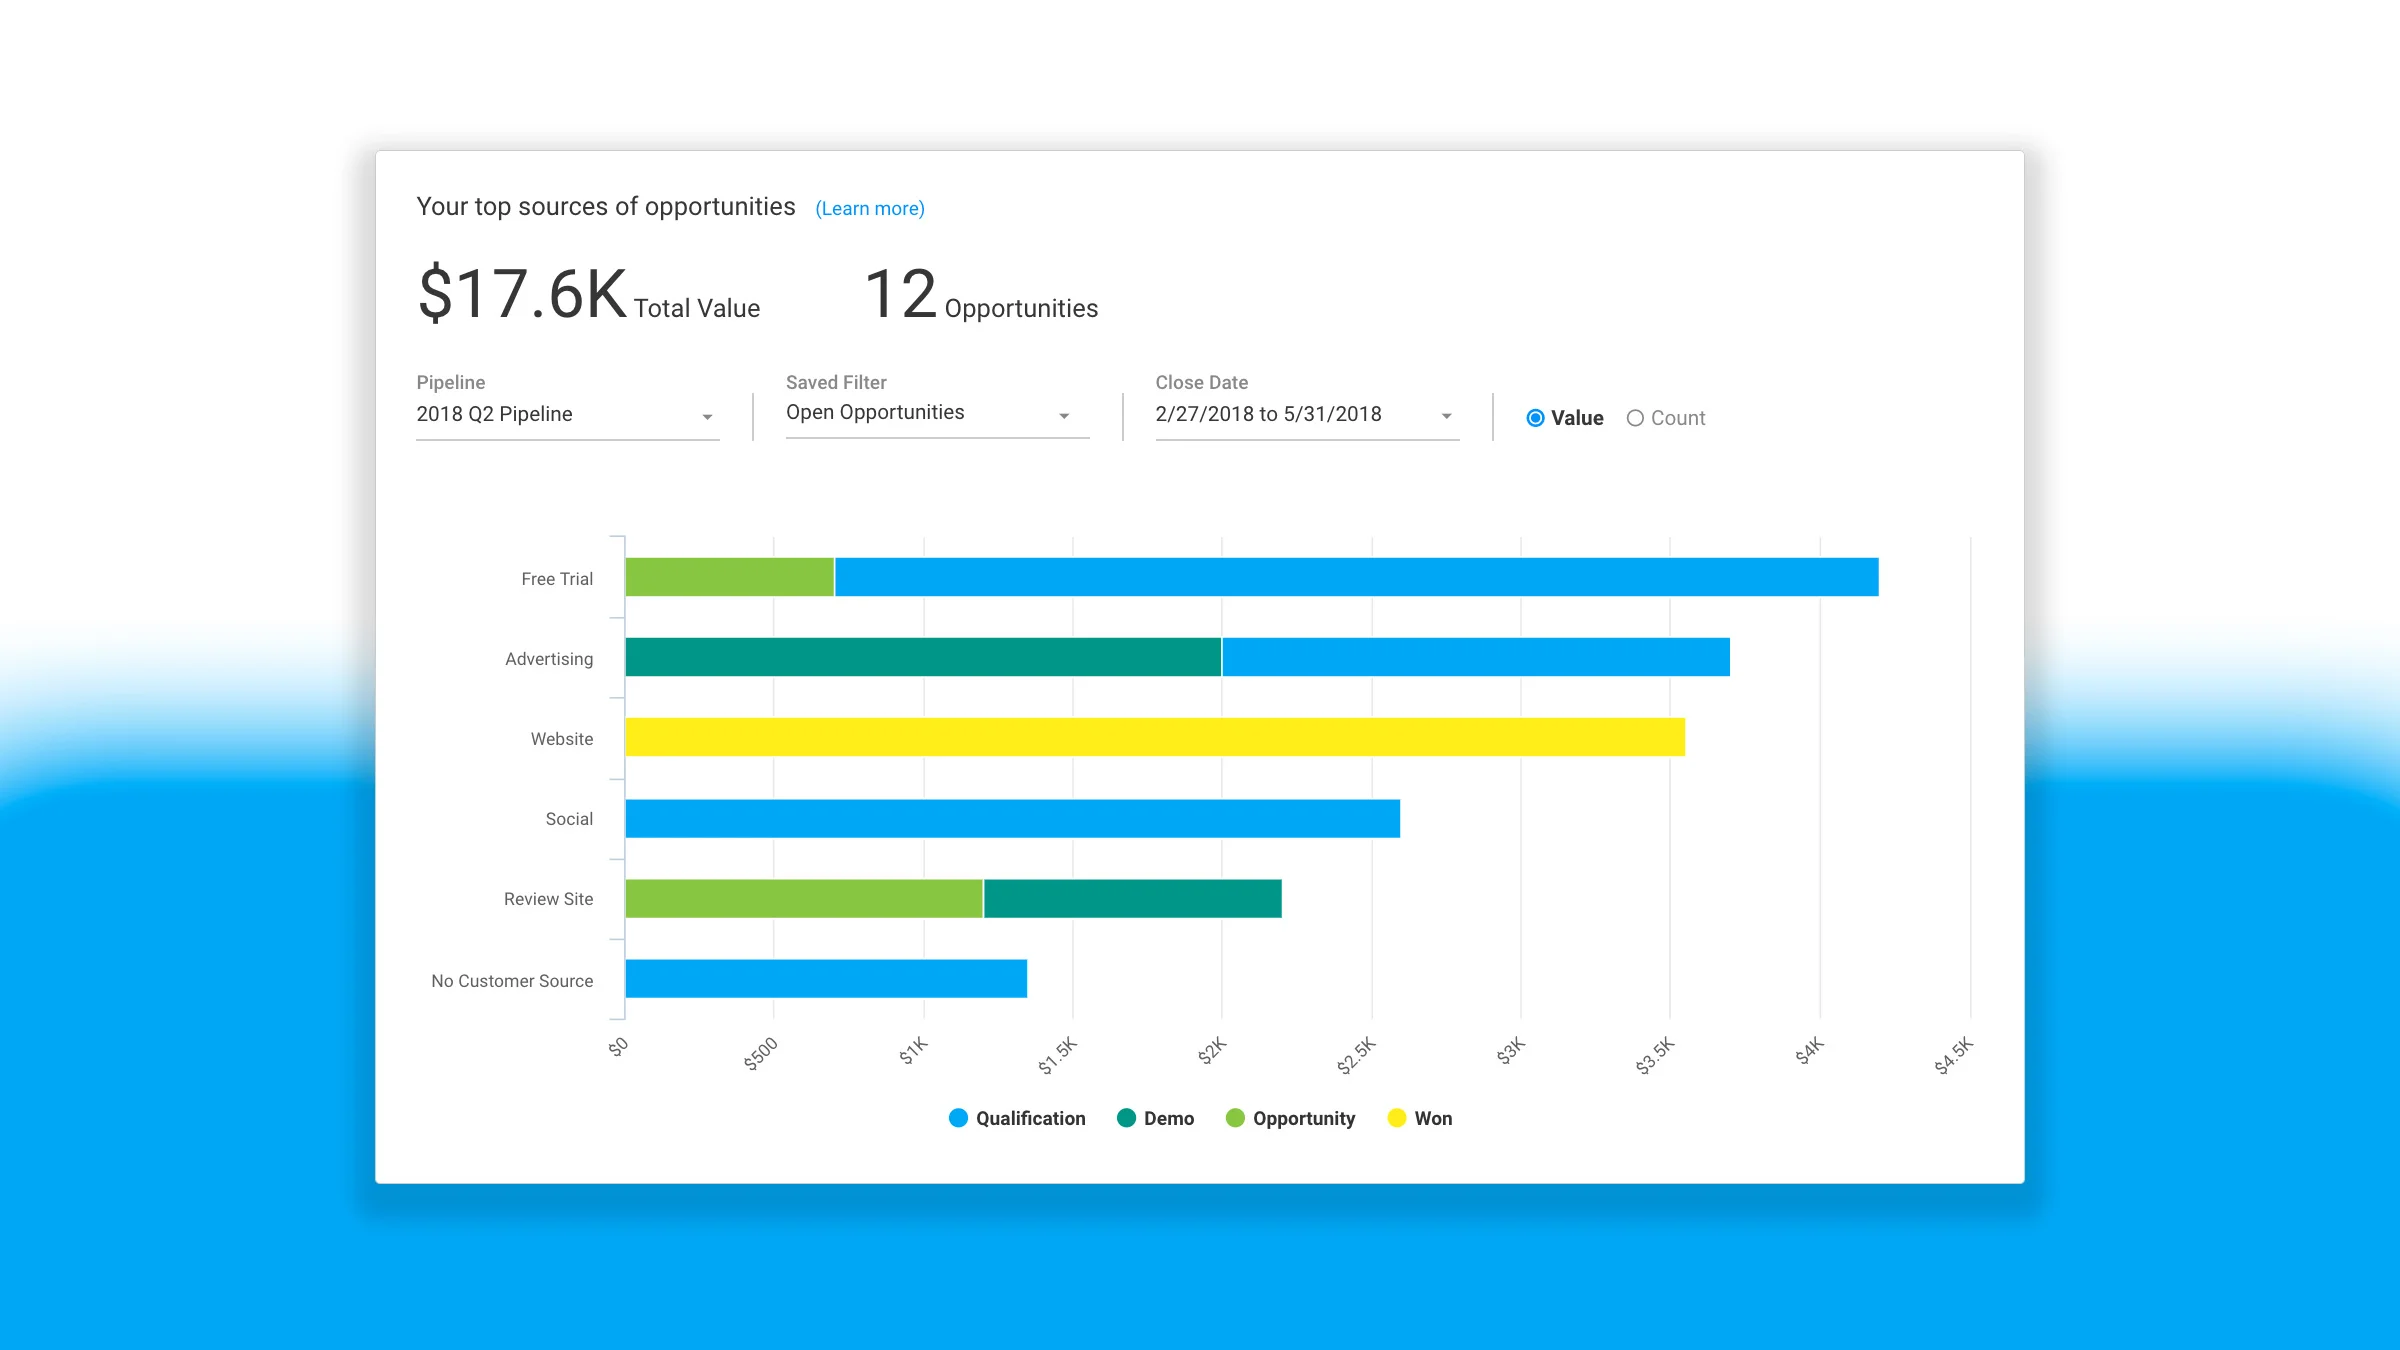Click the blue Social bar
The image size is (2400, 1350).
coord(1012,818)
